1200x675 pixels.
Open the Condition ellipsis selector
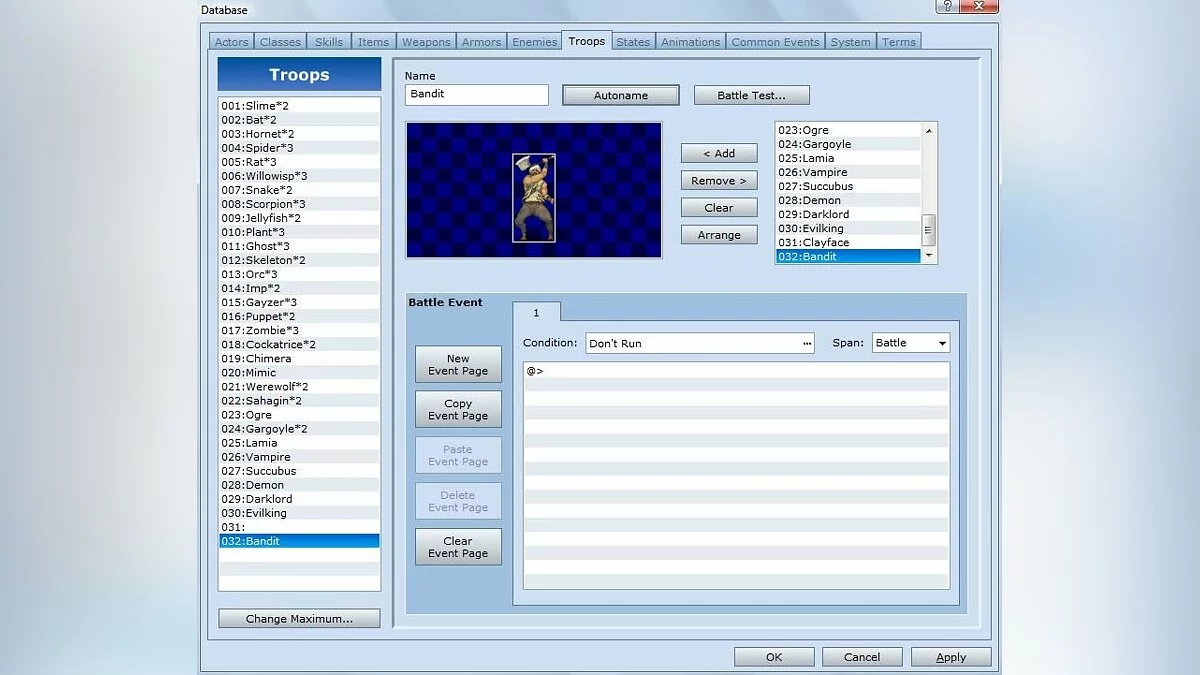click(x=807, y=343)
